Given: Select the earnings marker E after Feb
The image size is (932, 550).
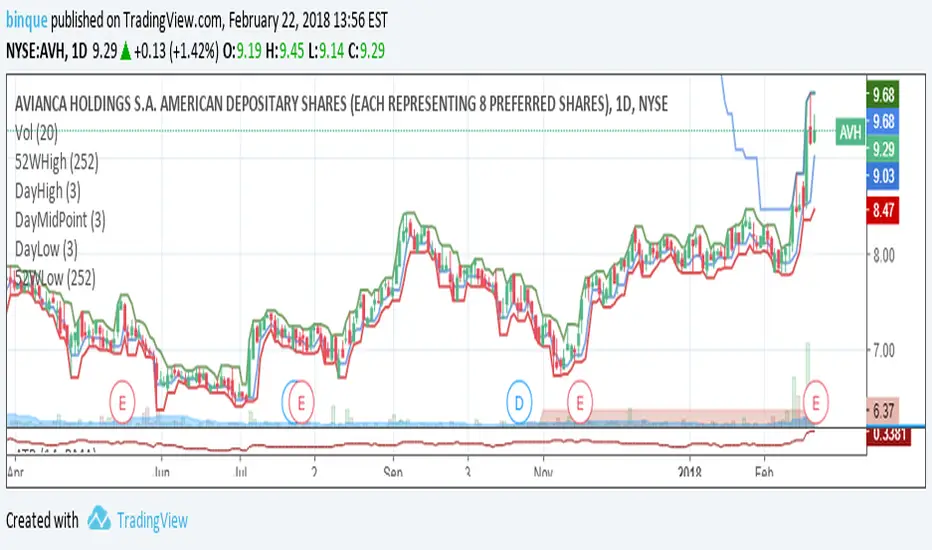Looking at the screenshot, I should tap(816, 404).
